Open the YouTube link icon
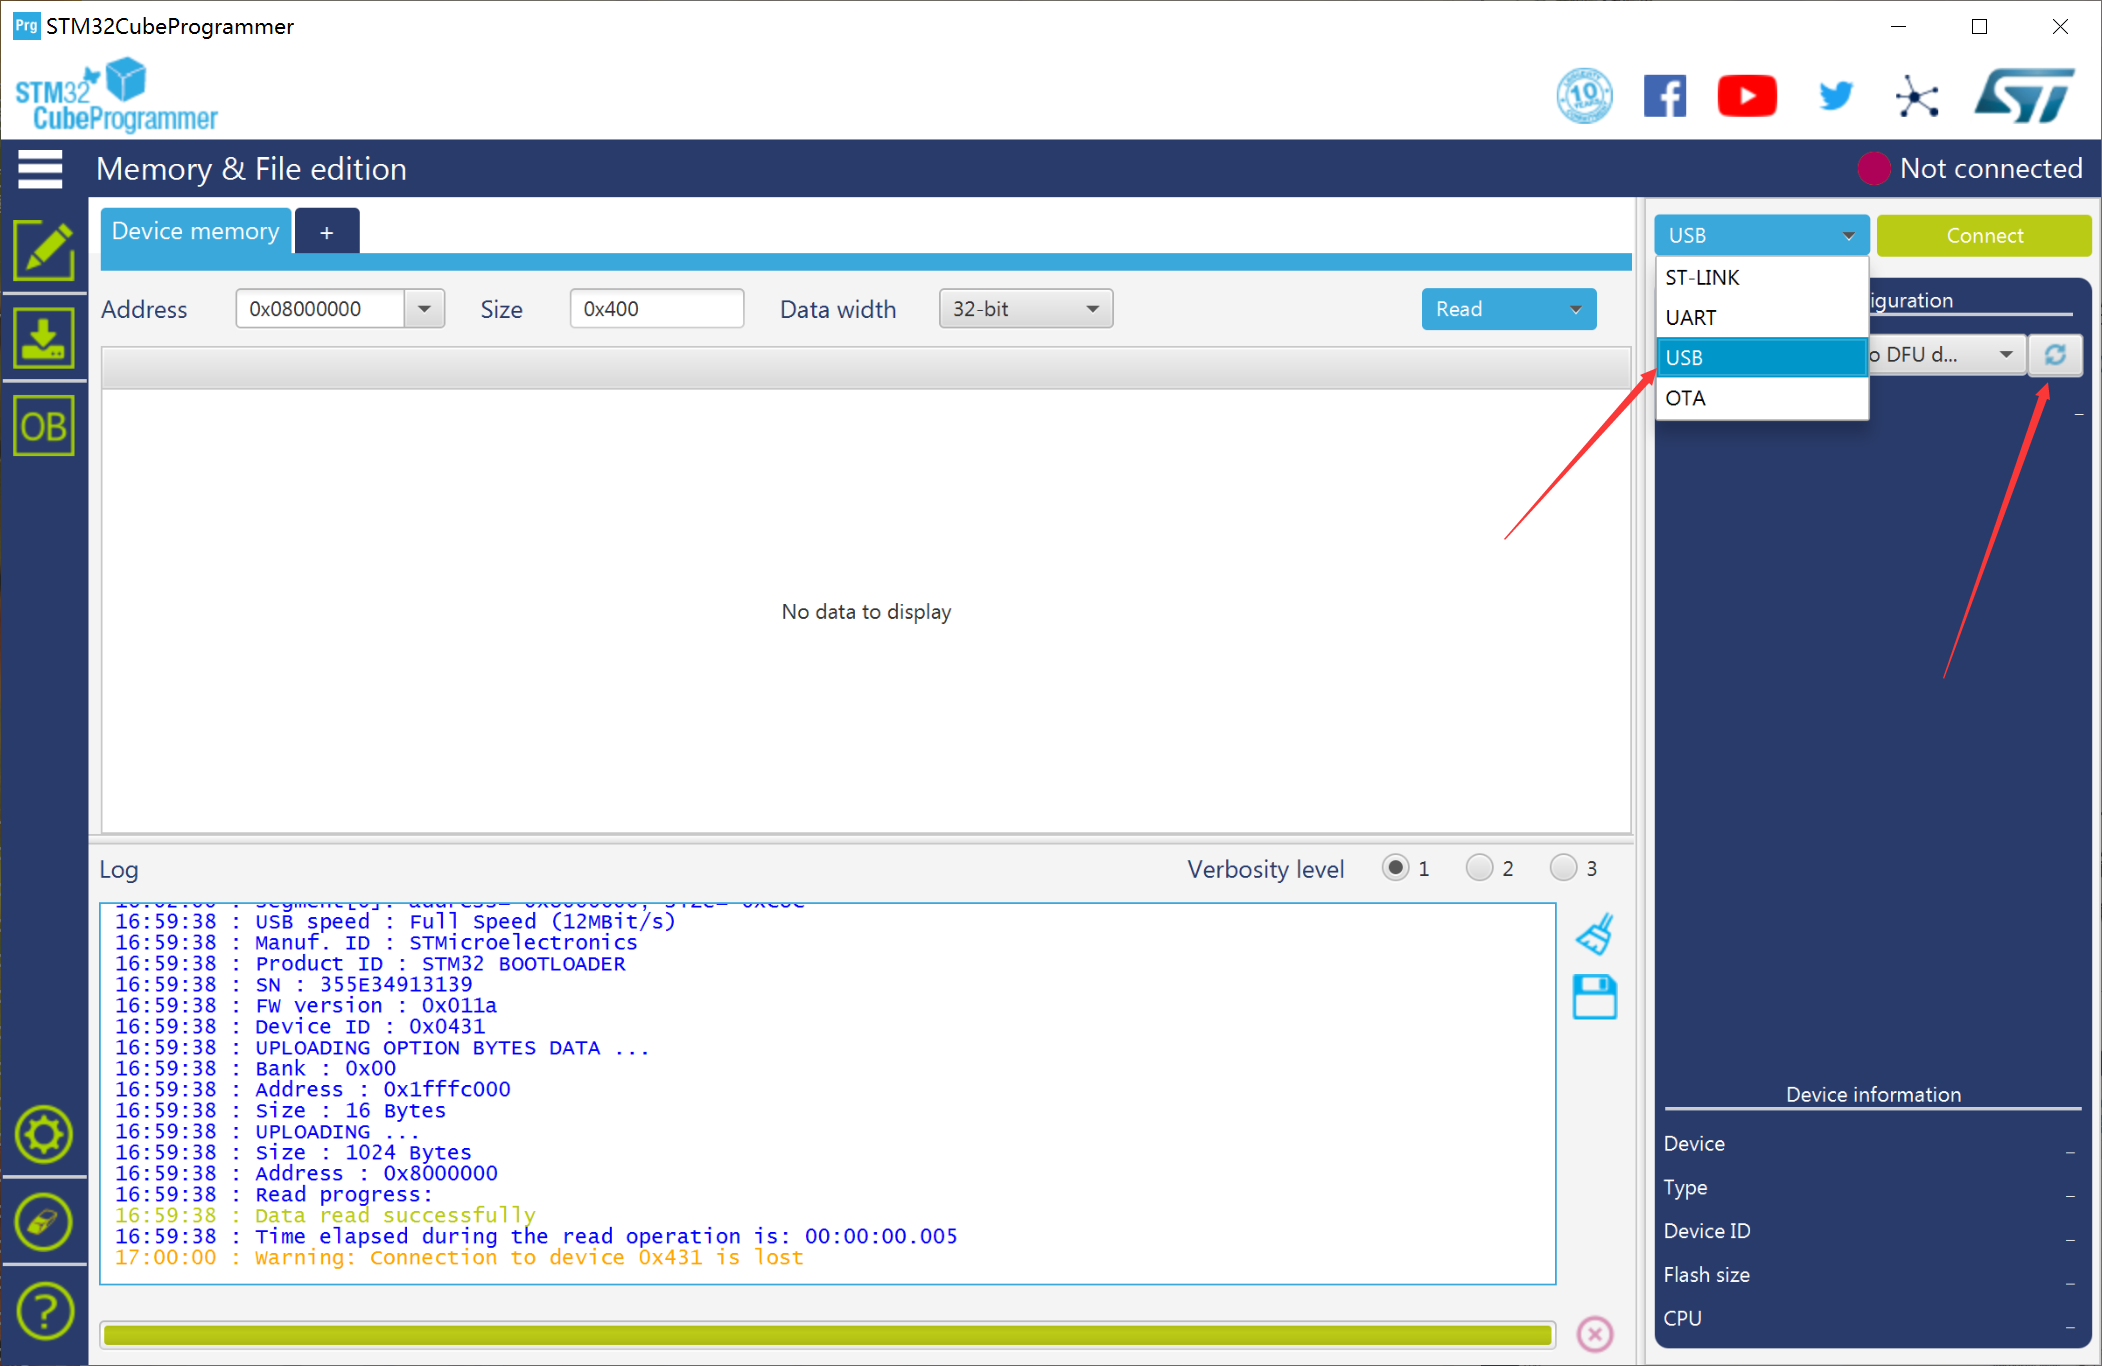Image resolution: width=2102 pixels, height=1366 pixels. tap(1746, 96)
